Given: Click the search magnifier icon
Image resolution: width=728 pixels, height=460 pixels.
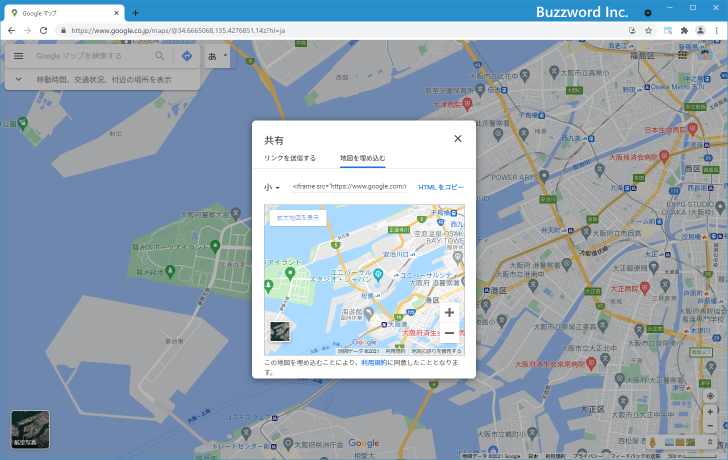Looking at the screenshot, I should click(x=160, y=56).
